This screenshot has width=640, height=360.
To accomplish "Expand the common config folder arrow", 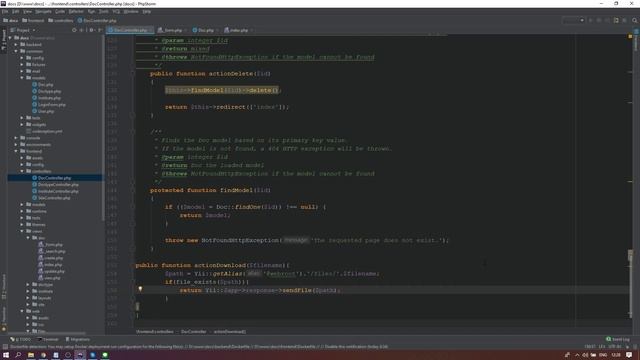I will click(x=22, y=58).
